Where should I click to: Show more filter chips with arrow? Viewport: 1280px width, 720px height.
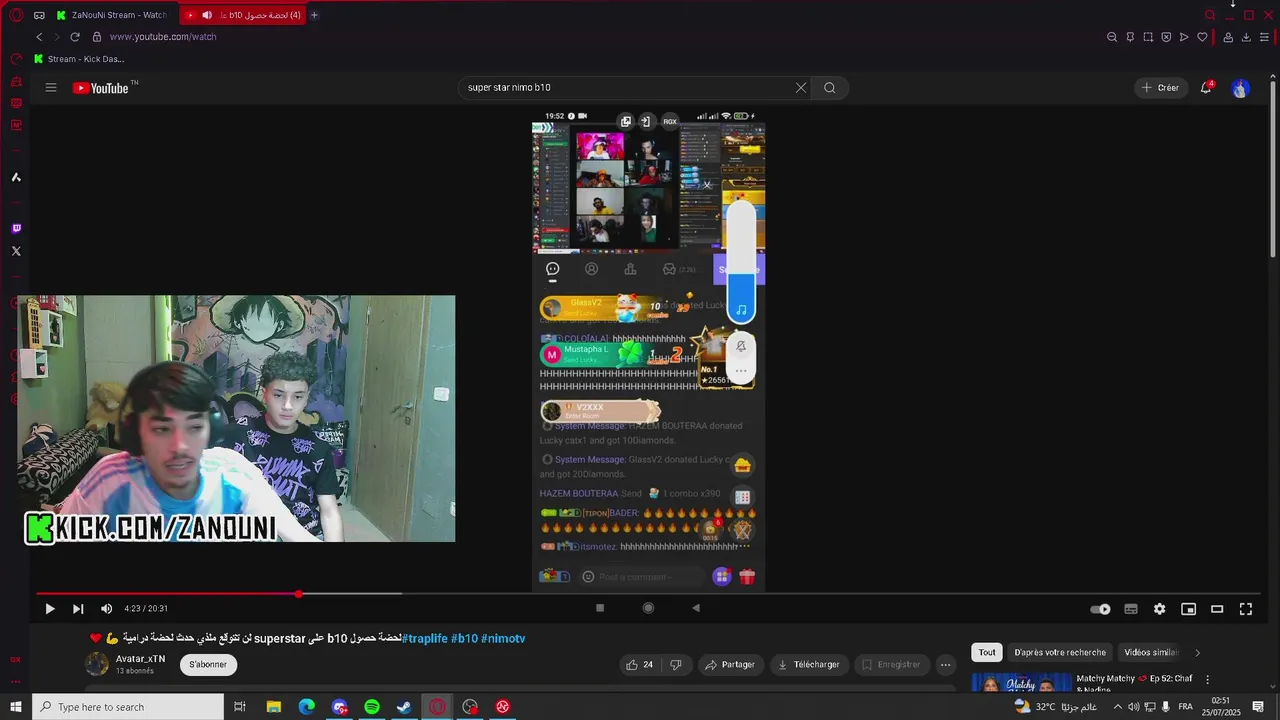pos(1197,652)
